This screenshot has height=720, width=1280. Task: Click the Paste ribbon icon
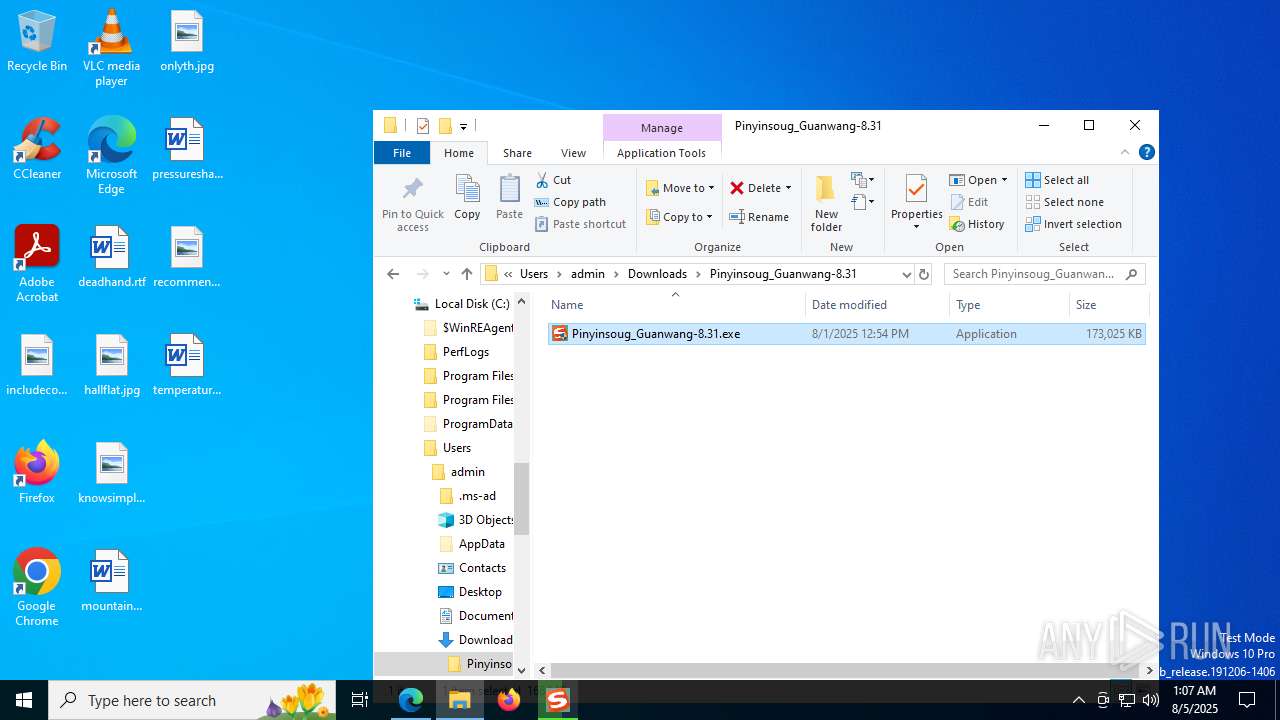[509, 197]
